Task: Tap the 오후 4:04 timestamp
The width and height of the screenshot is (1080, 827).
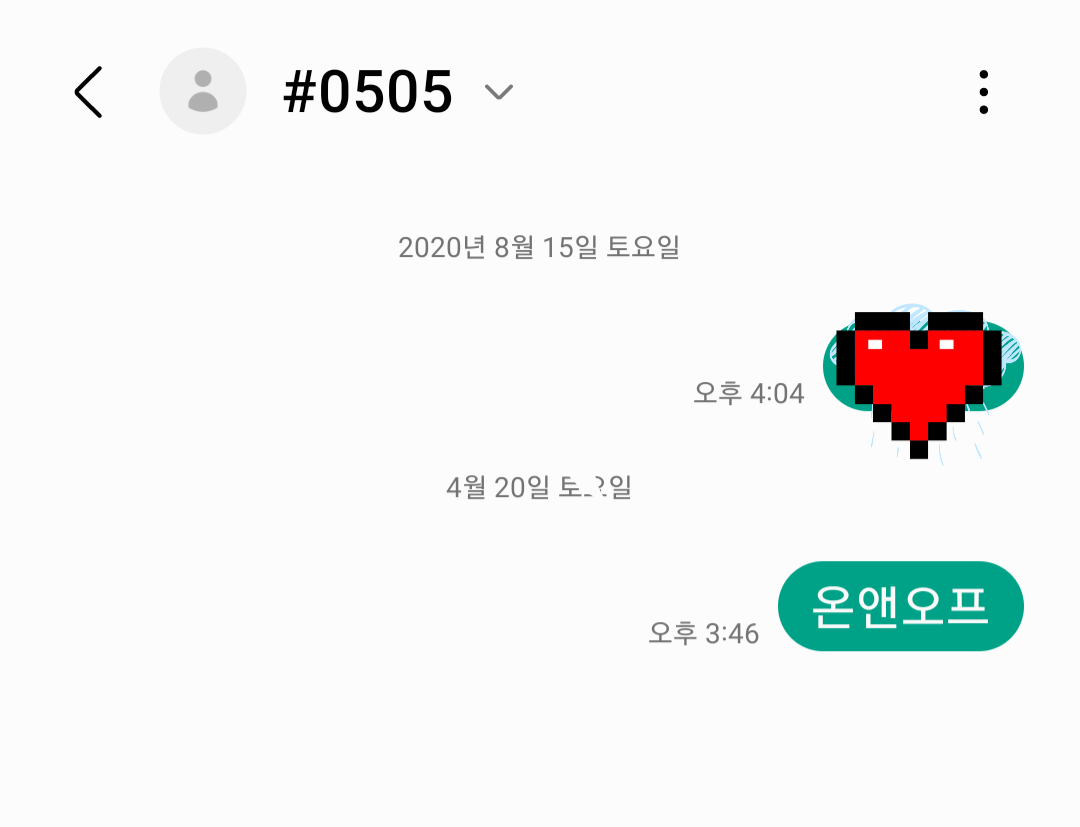Action: click(x=749, y=393)
